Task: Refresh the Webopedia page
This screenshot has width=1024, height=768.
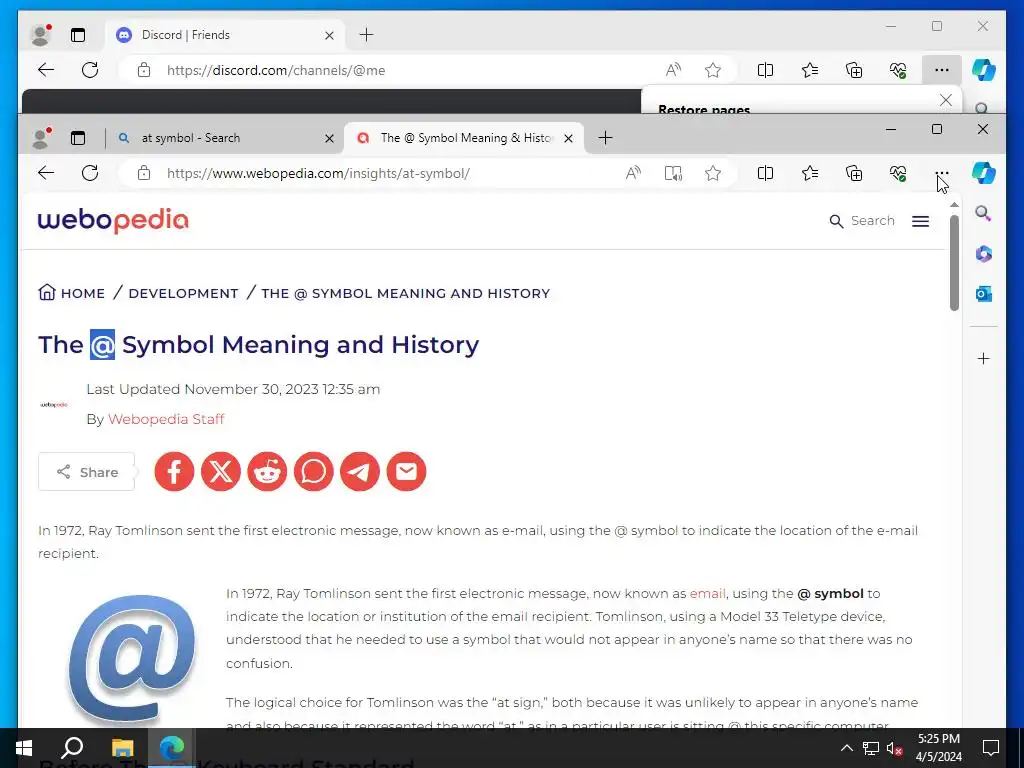Action: point(90,173)
